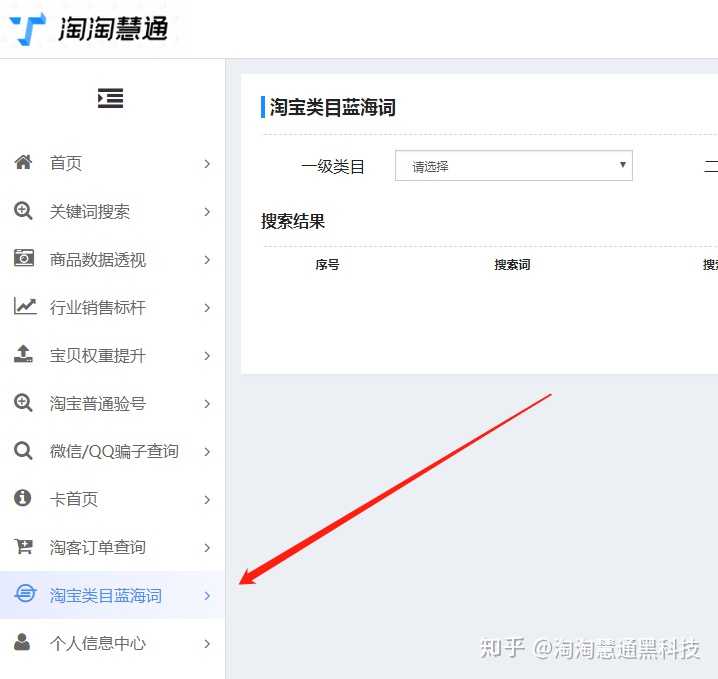718x679 pixels.
Task: Open the 一级类目 请选择 dropdown
Action: coord(514,165)
